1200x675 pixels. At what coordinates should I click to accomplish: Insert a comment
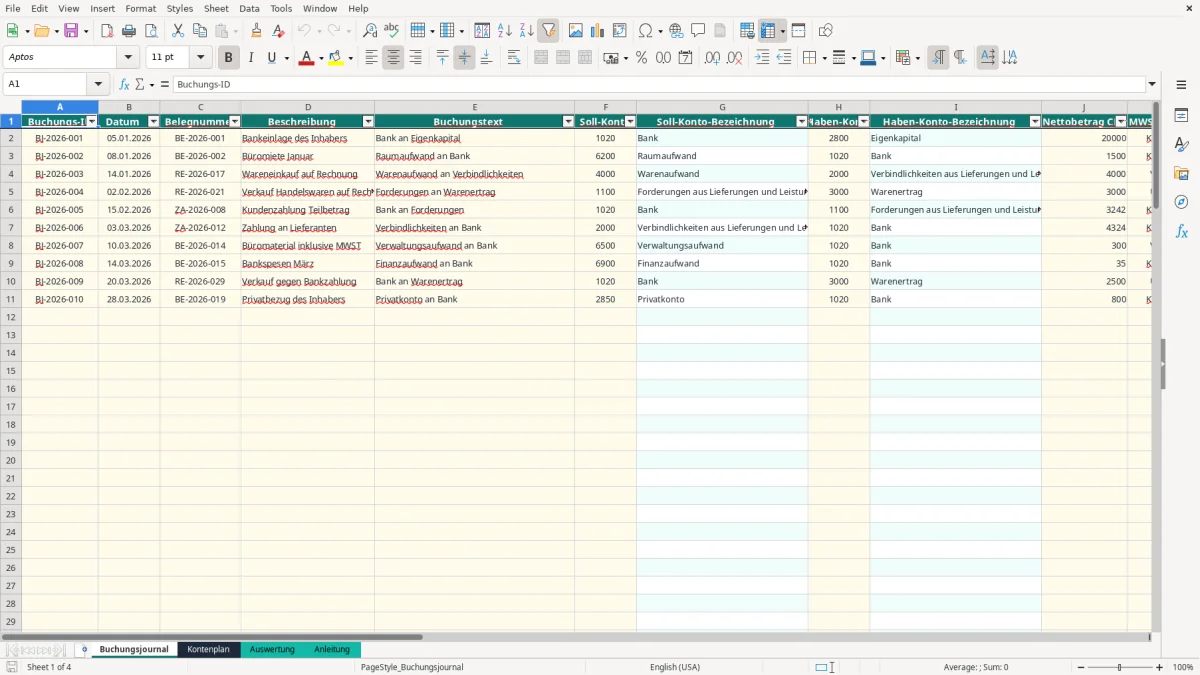point(698,31)
